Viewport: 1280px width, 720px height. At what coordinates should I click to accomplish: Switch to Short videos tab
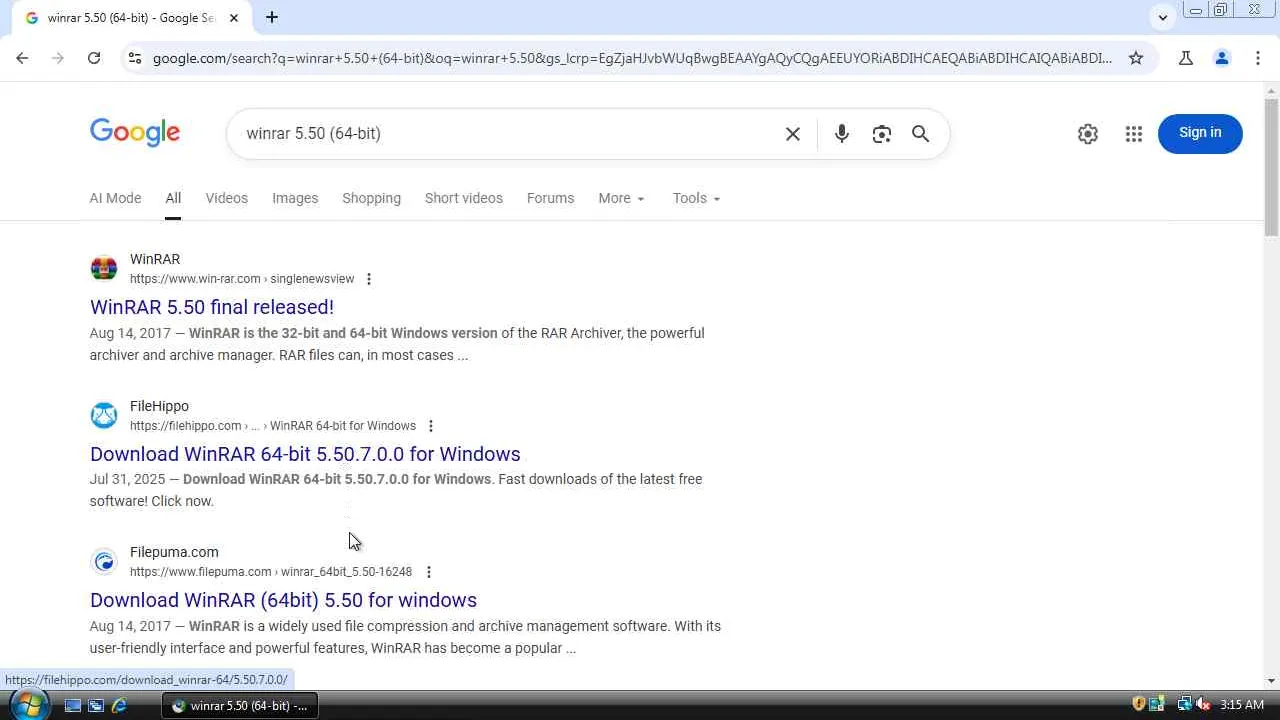click(x=464, y=198)
